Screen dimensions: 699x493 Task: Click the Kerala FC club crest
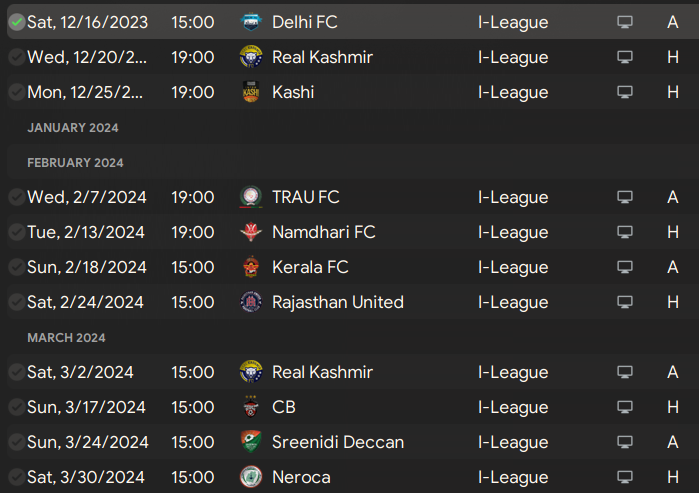pos(251,267)
